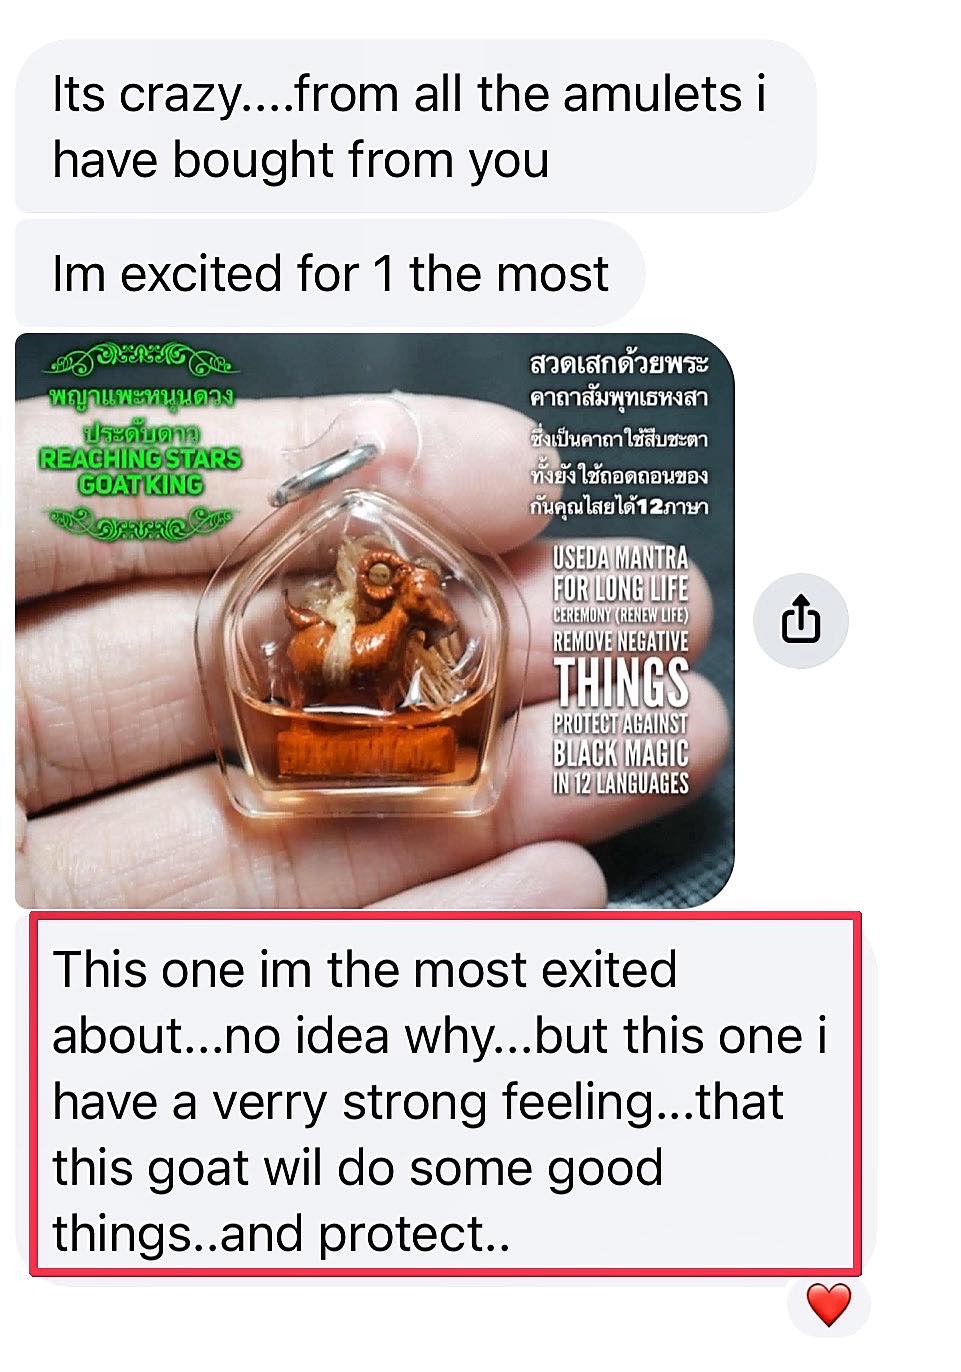Click the "USED A MANTRA" heading
The width and height of the screenshot is (961, 1372).
(621, 558)
